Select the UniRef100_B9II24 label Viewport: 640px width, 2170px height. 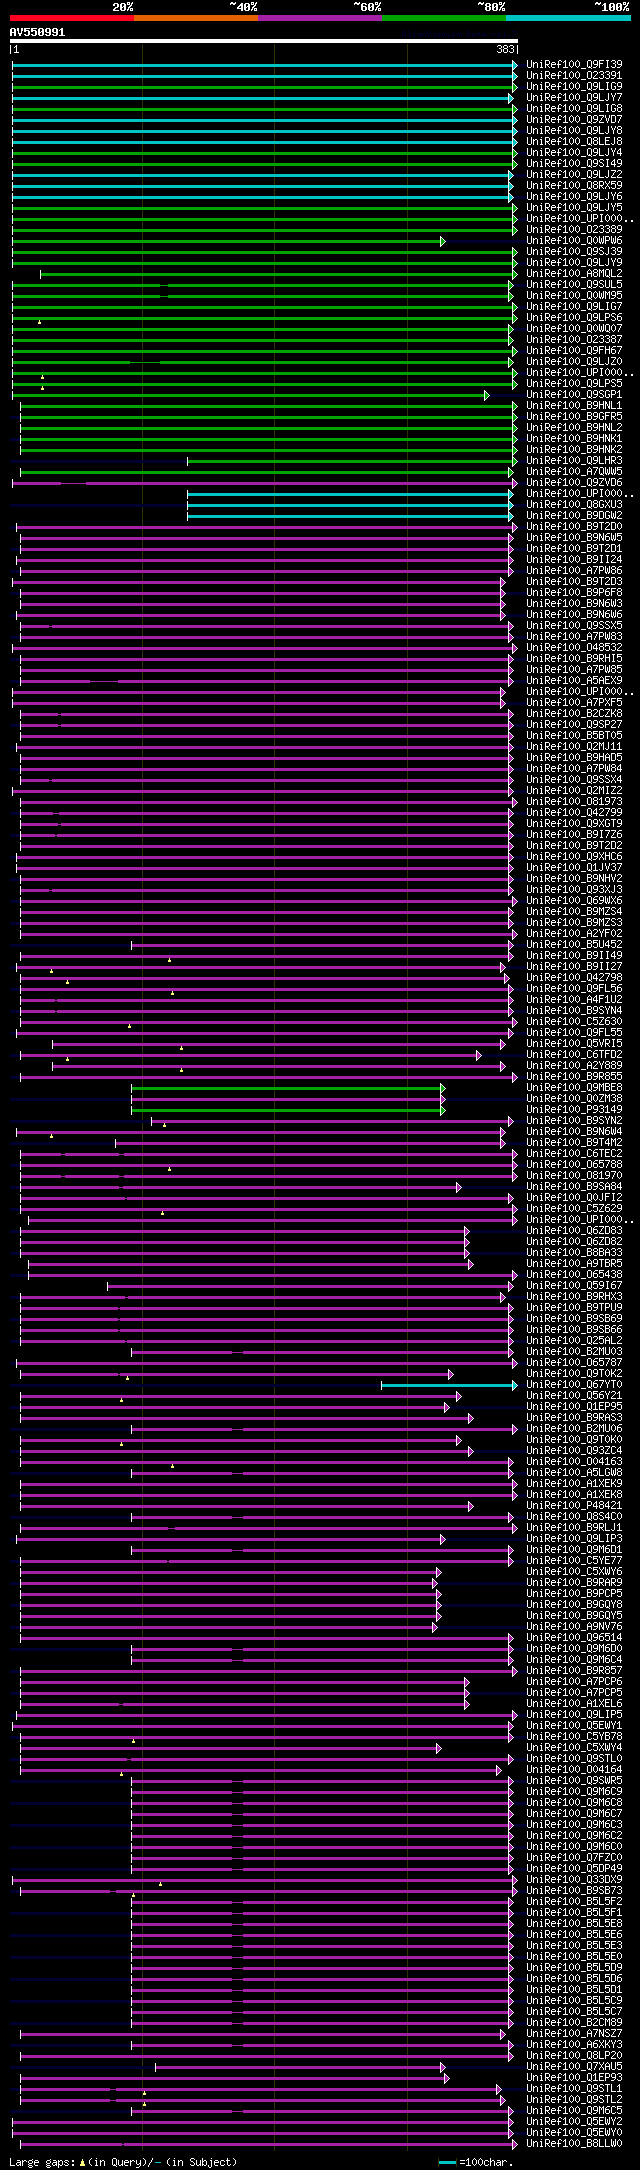(x=574, y=560)
